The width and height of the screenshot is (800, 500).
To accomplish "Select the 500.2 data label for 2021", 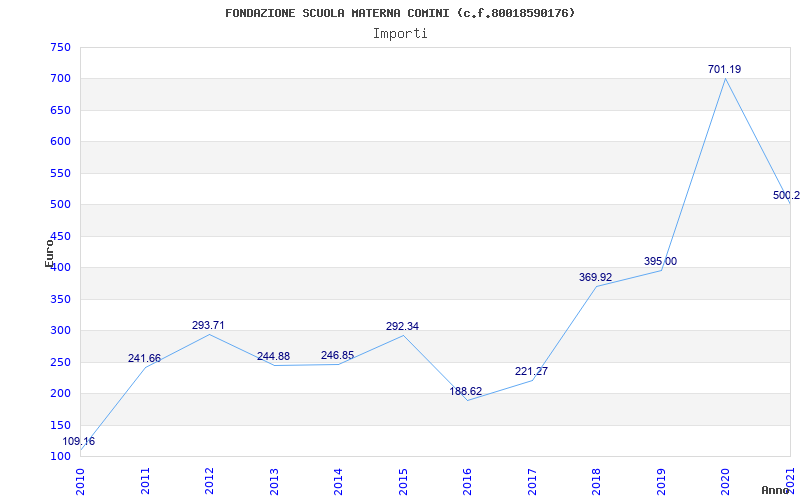I will (786, 195).
